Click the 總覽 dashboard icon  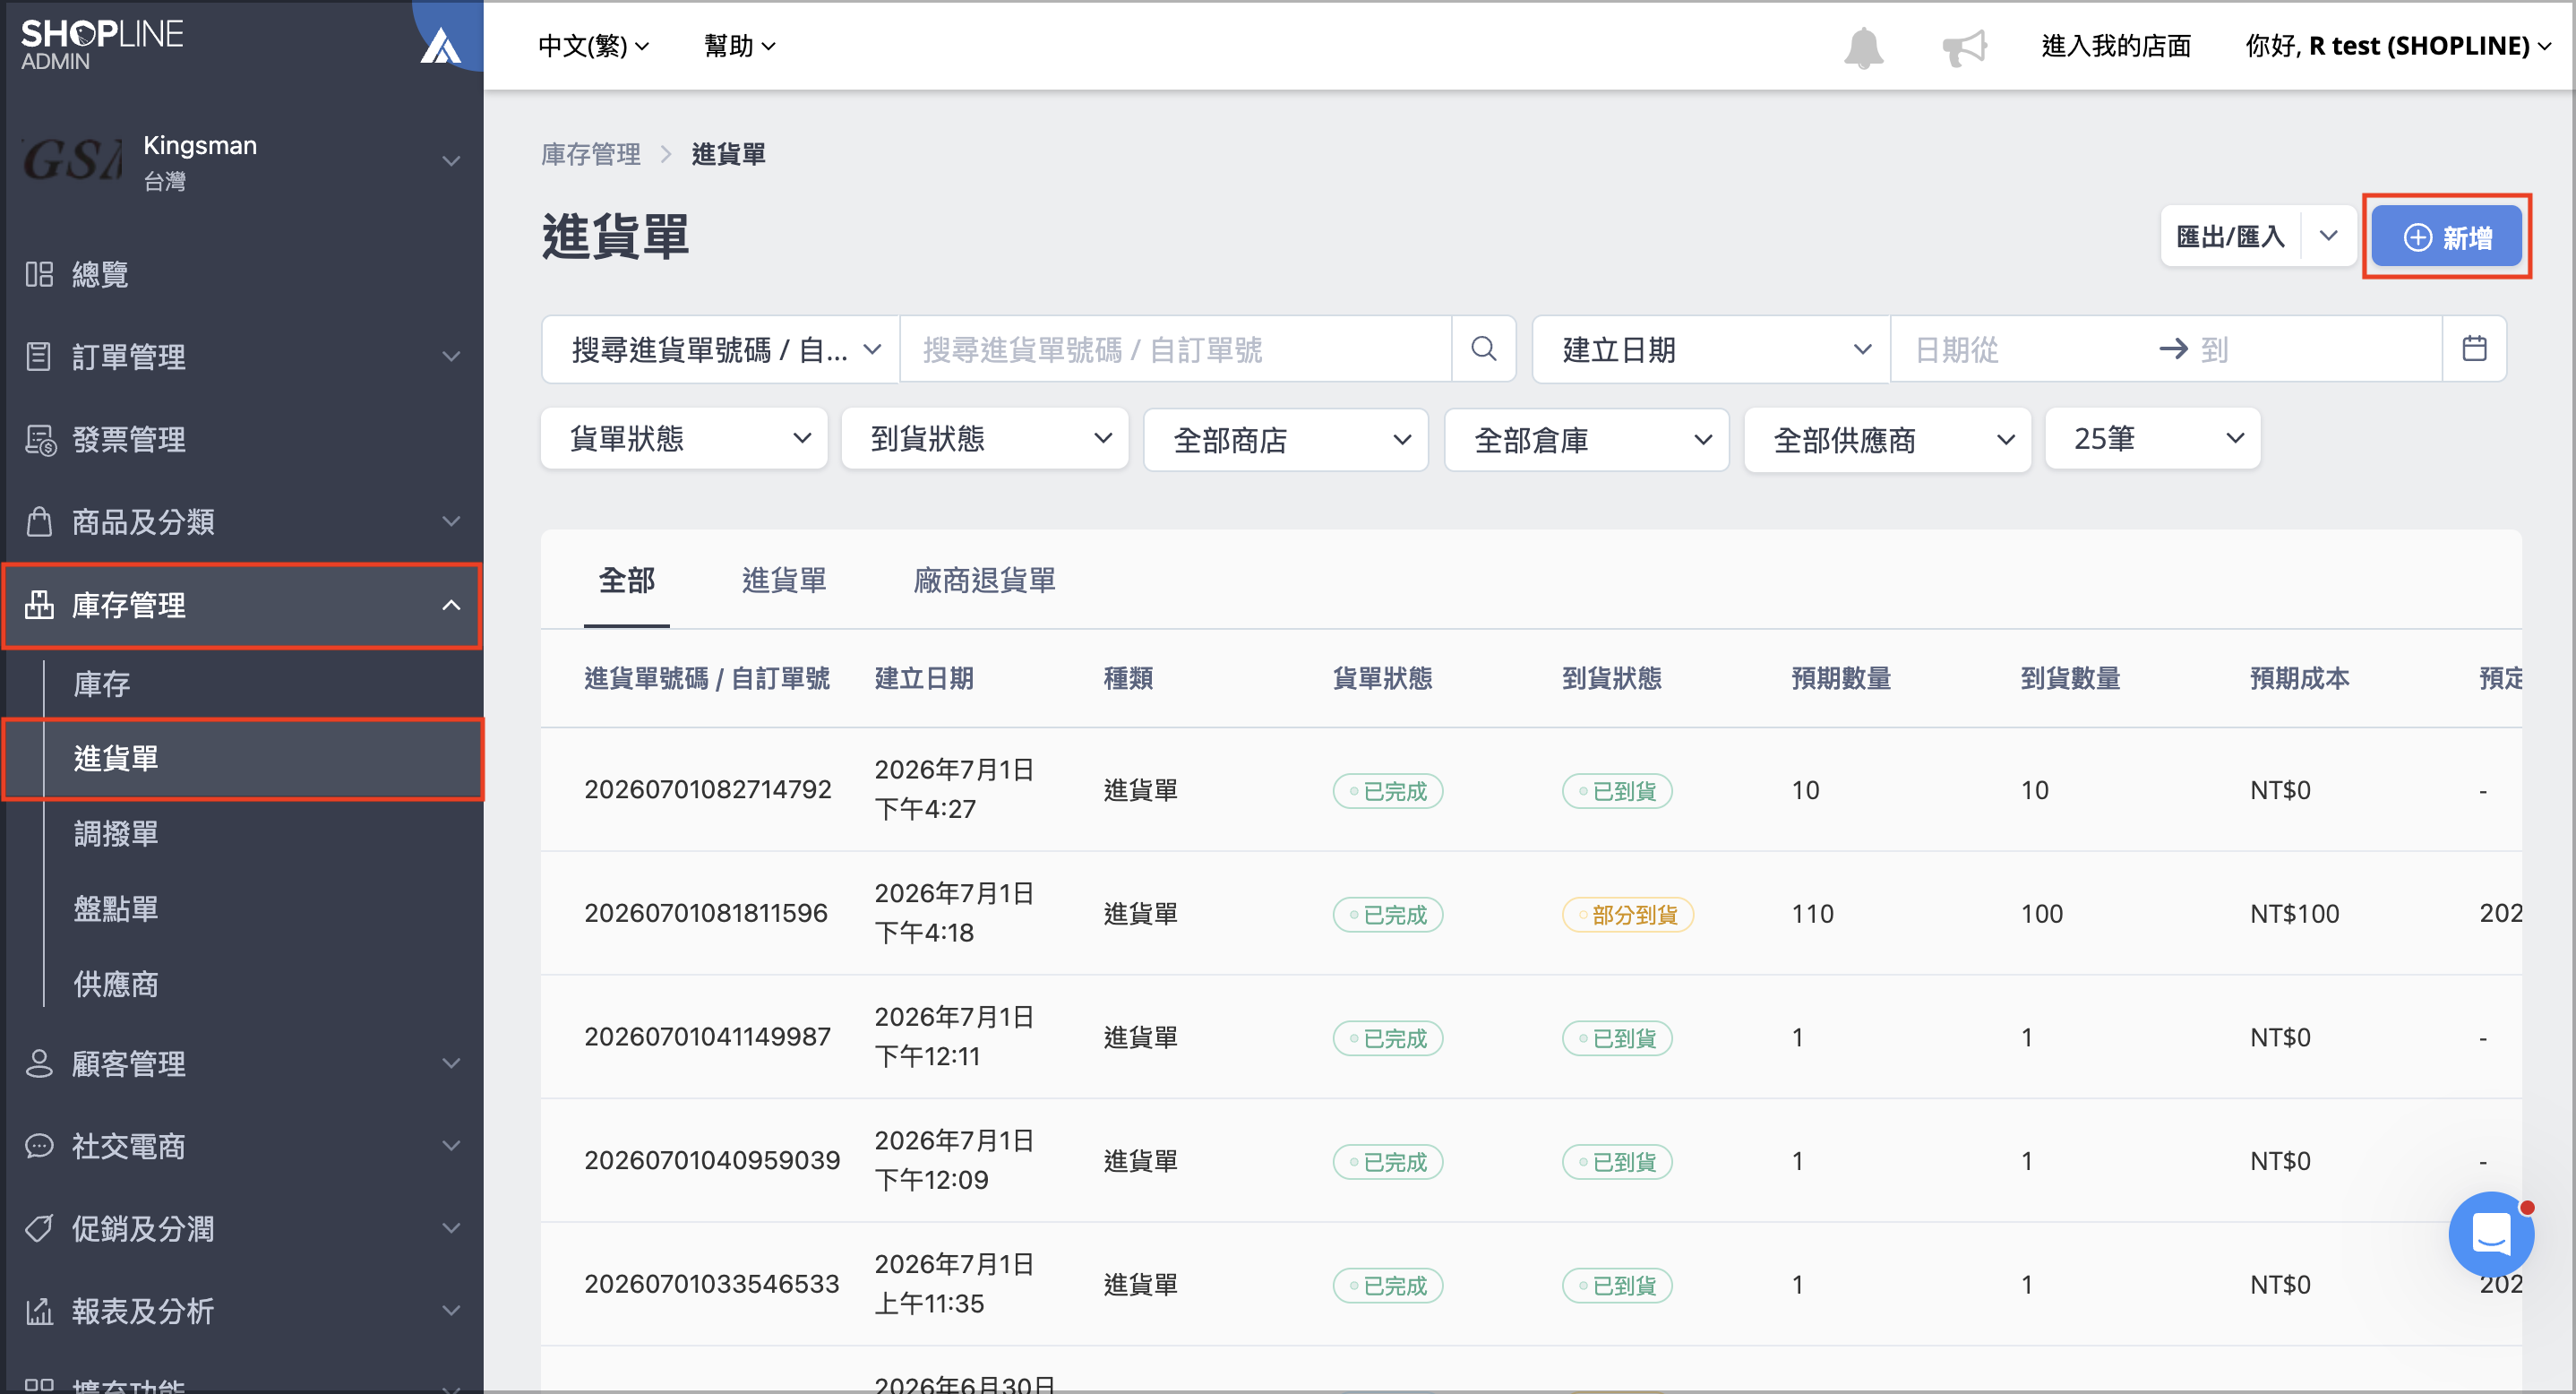click(x=39, y=274)
